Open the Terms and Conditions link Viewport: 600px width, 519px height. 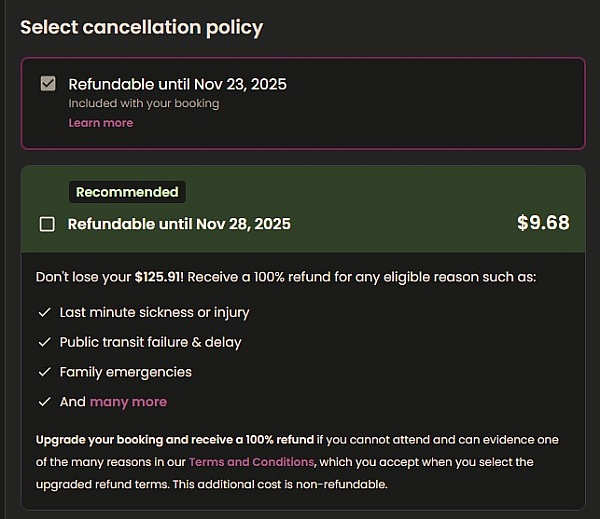pos(251,462)
